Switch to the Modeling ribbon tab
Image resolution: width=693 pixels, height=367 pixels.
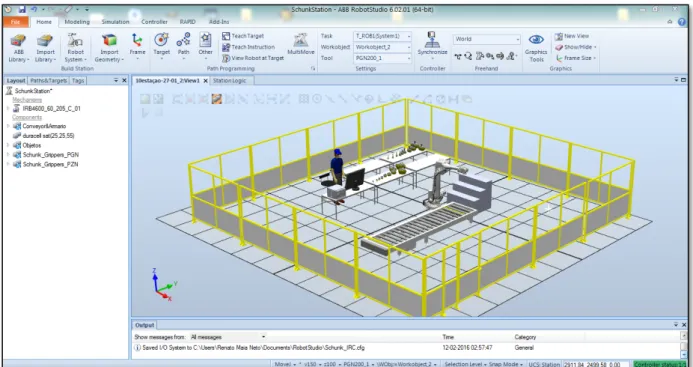pos(77,22)
